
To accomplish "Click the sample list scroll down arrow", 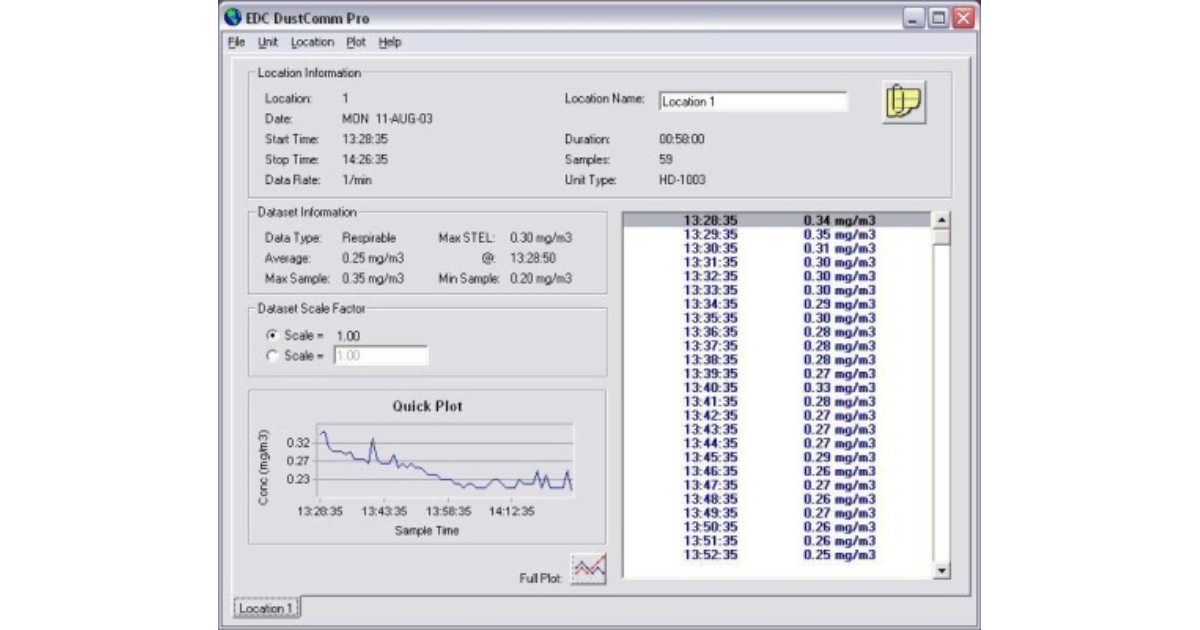I will tap(942, 570).
